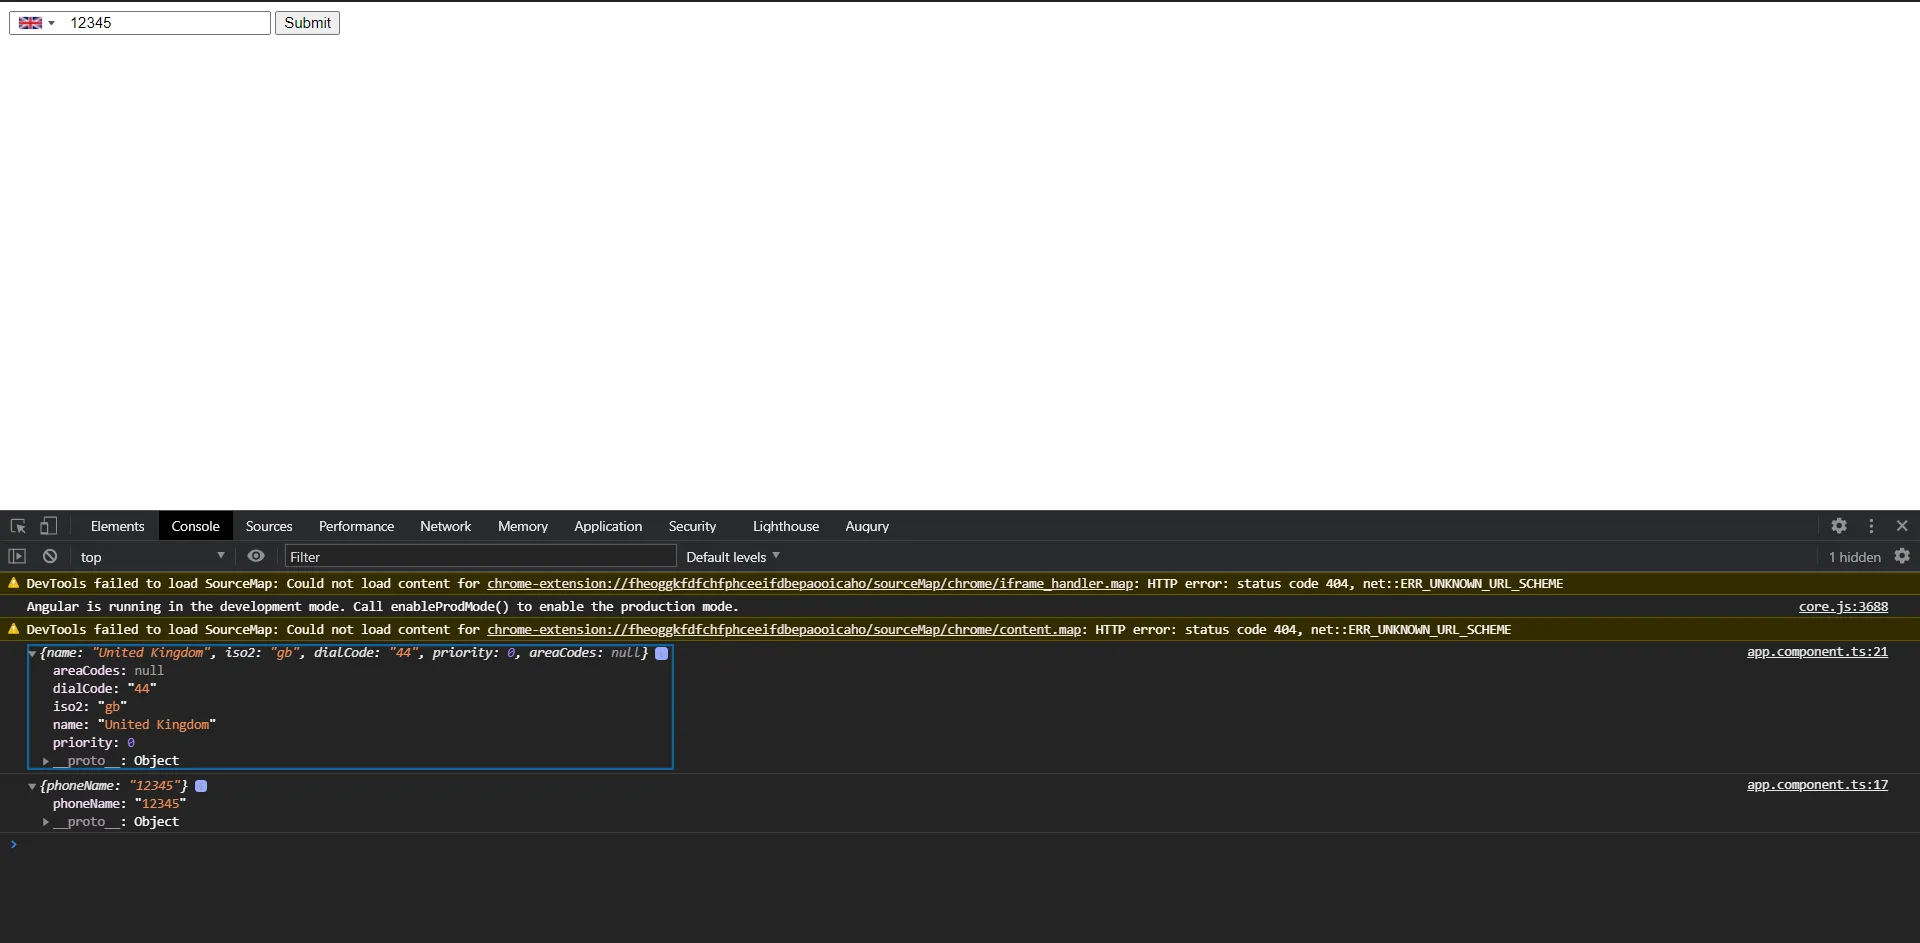The height and width of the screenshot is (943, 1920).
Task: Click the console prompt input line
Action: [x=960, y=845]
